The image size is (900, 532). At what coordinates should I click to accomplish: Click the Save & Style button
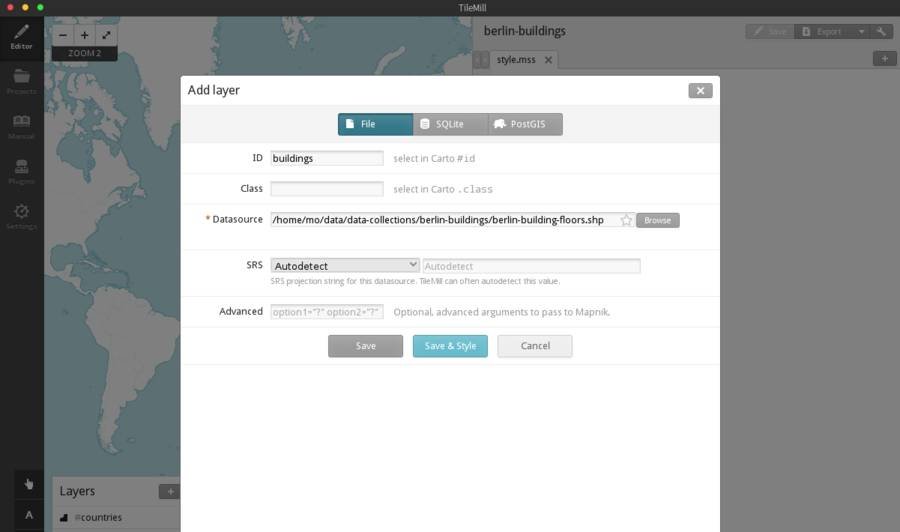point(450,346)
